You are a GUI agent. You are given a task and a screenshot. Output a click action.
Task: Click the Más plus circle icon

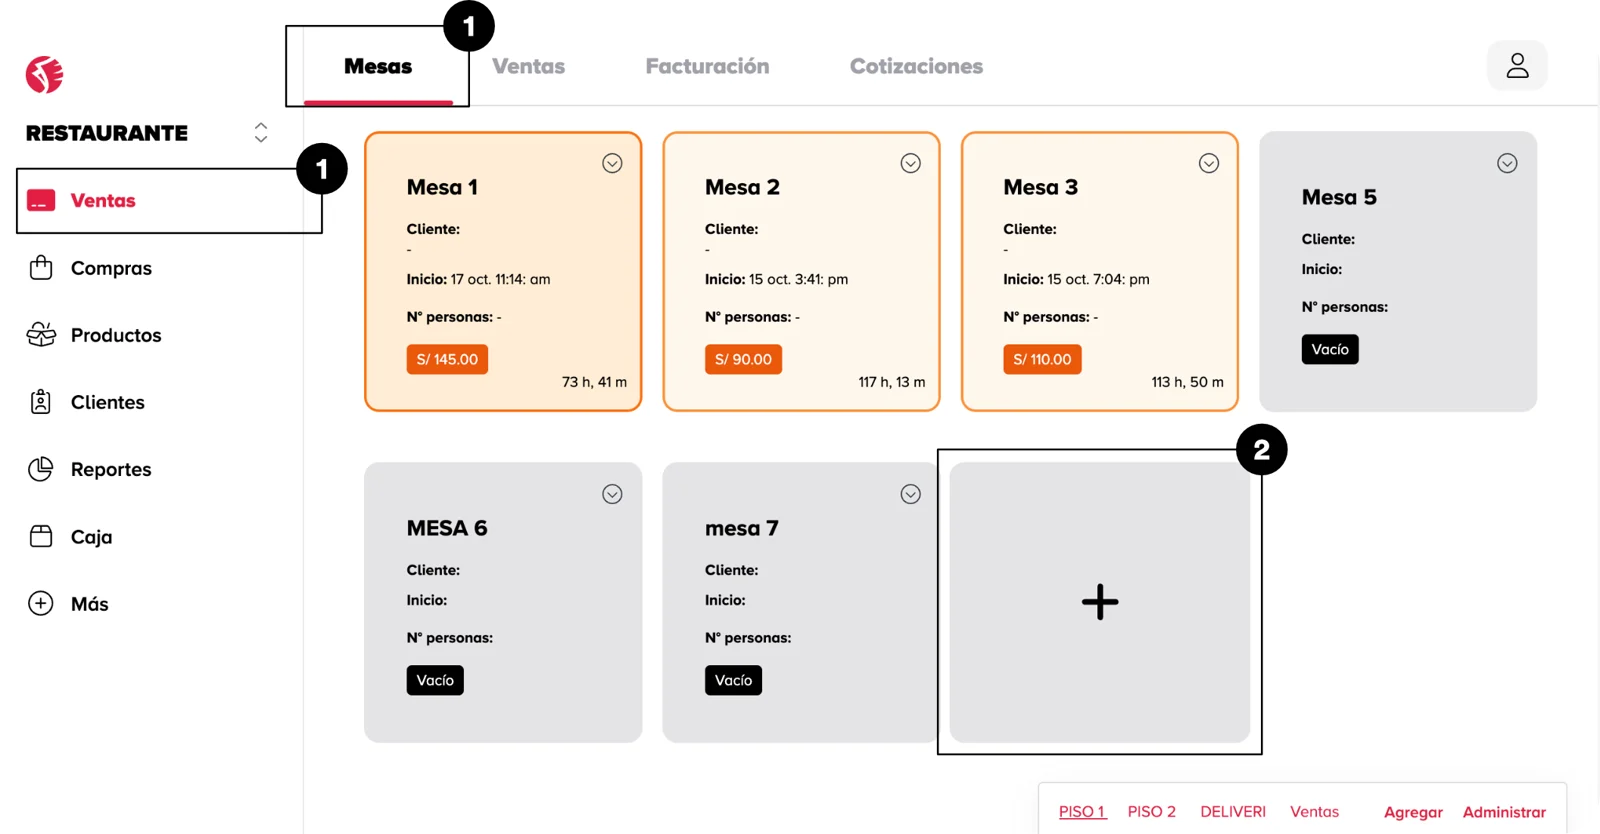(41, 604)
